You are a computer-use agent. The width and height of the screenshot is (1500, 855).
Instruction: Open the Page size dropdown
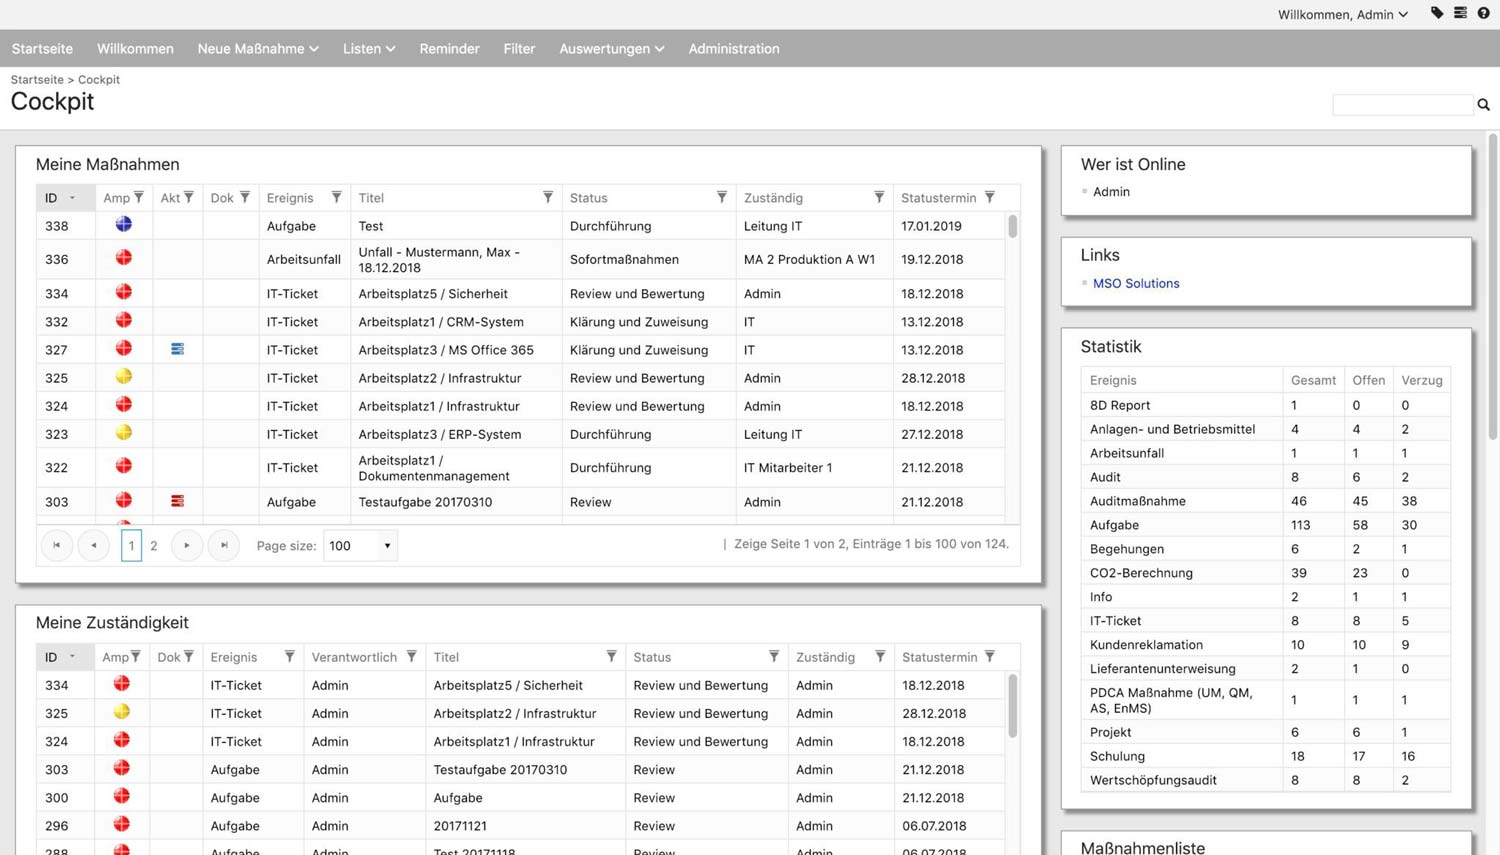pyautogui.click(x=360, y=545)
